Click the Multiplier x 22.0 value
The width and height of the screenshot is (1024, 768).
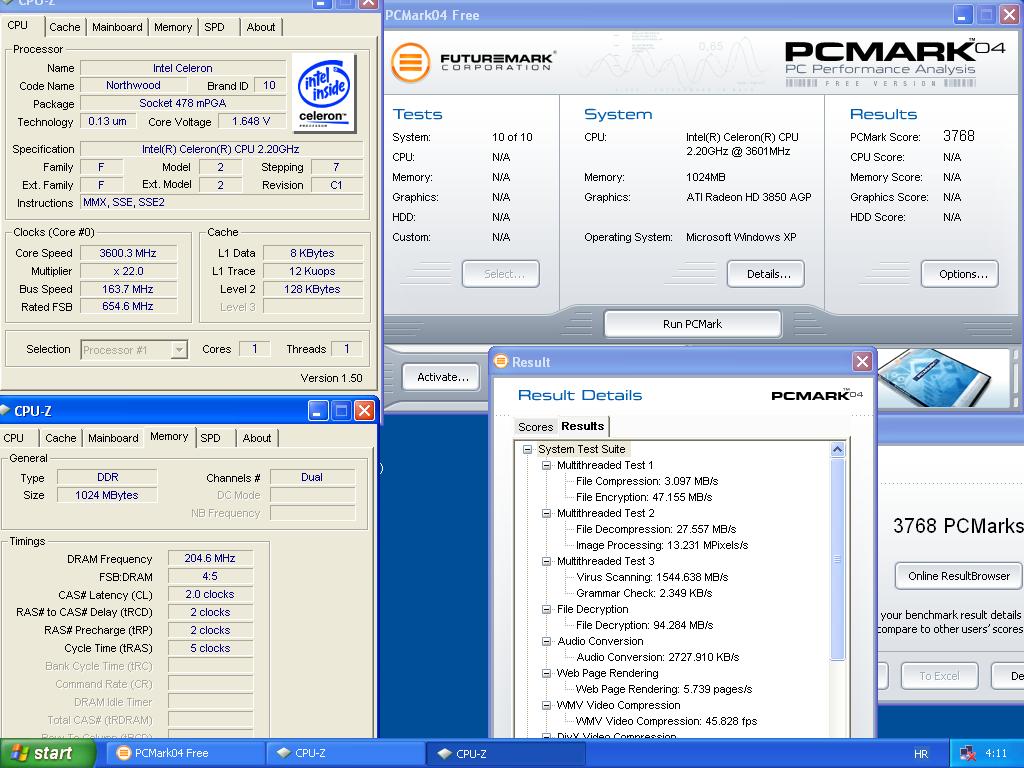[x=128, y=271]
